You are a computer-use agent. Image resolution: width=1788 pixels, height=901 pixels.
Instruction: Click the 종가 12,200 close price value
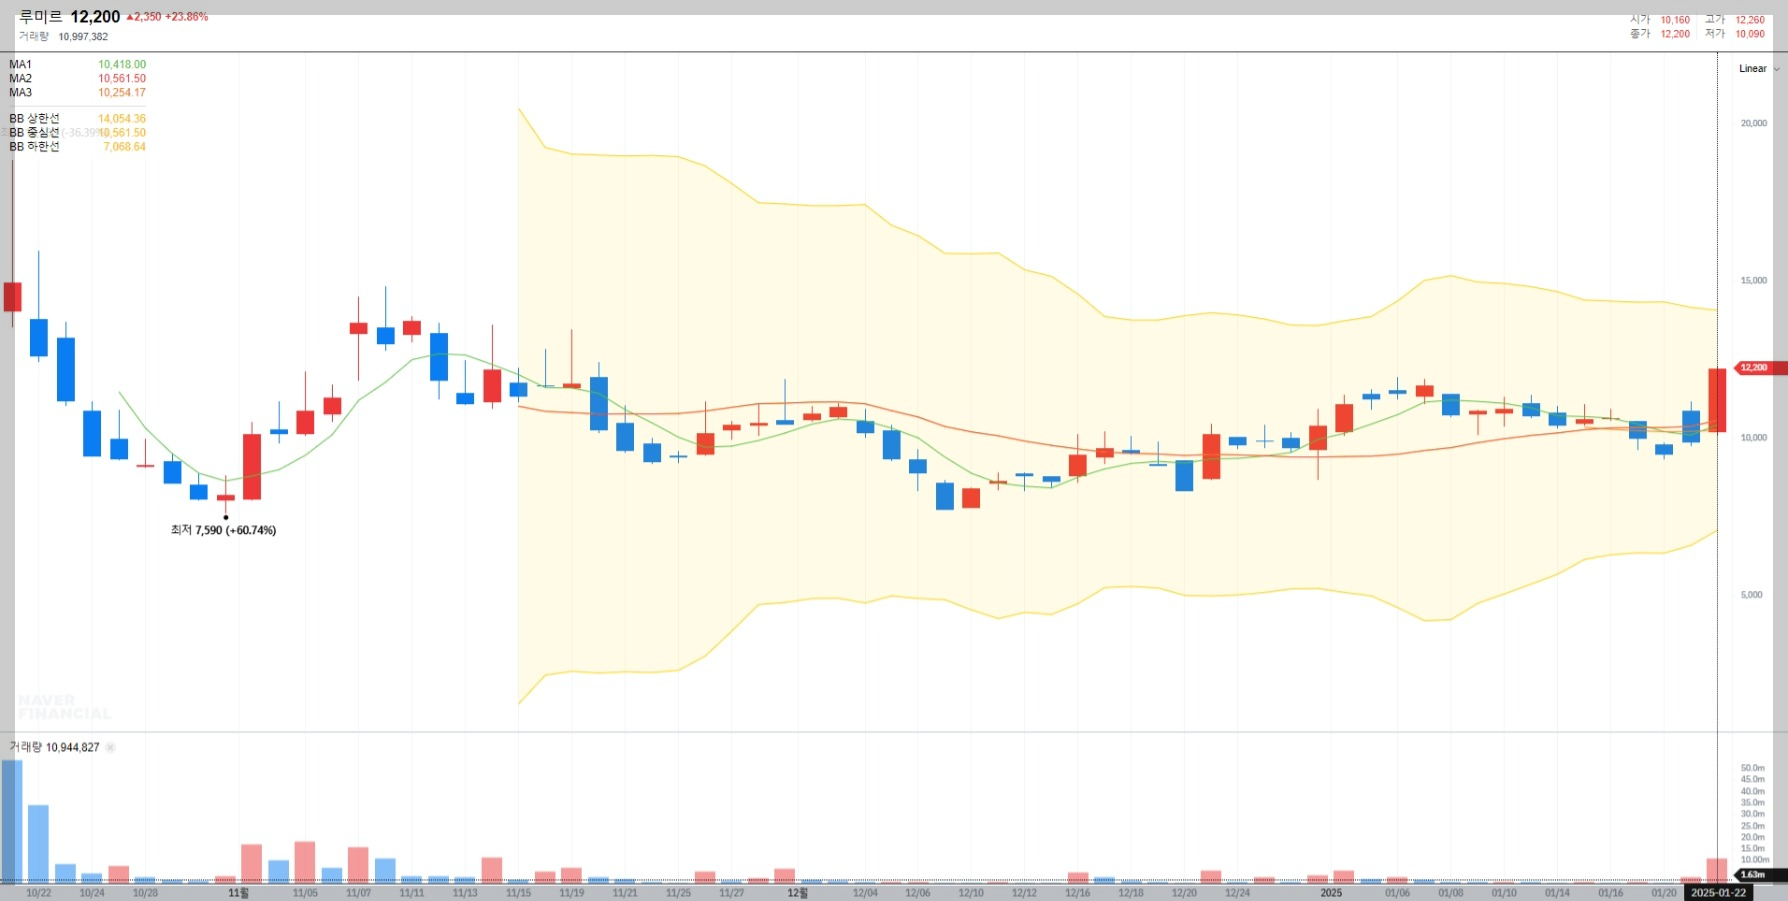[1675, 34]
